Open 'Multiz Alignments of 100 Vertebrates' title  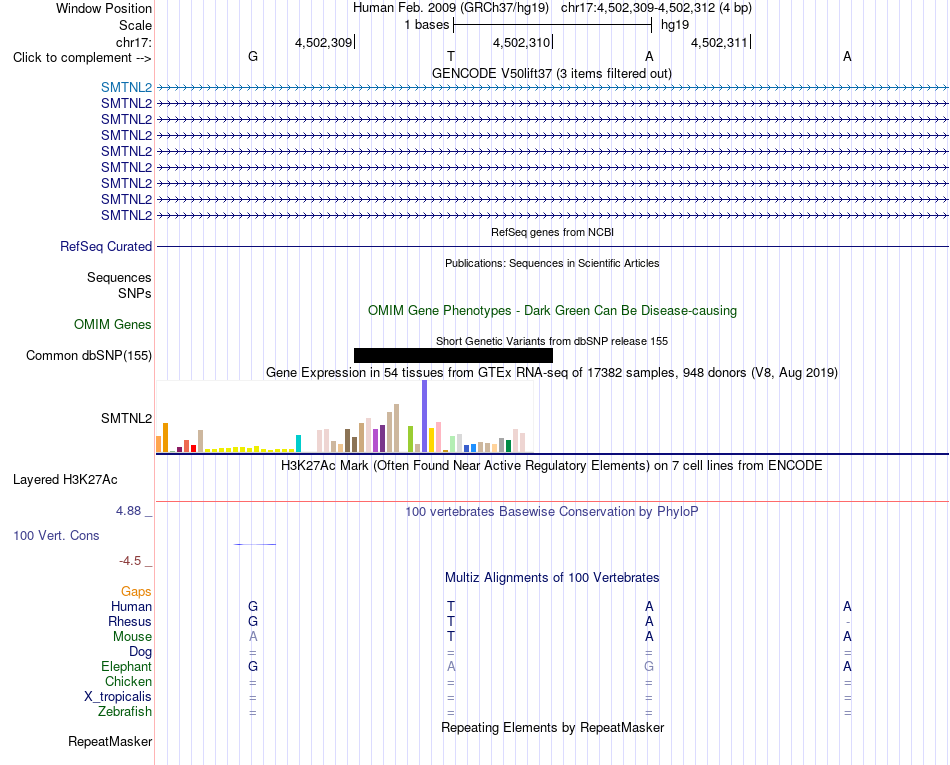[x=552, y=578]
